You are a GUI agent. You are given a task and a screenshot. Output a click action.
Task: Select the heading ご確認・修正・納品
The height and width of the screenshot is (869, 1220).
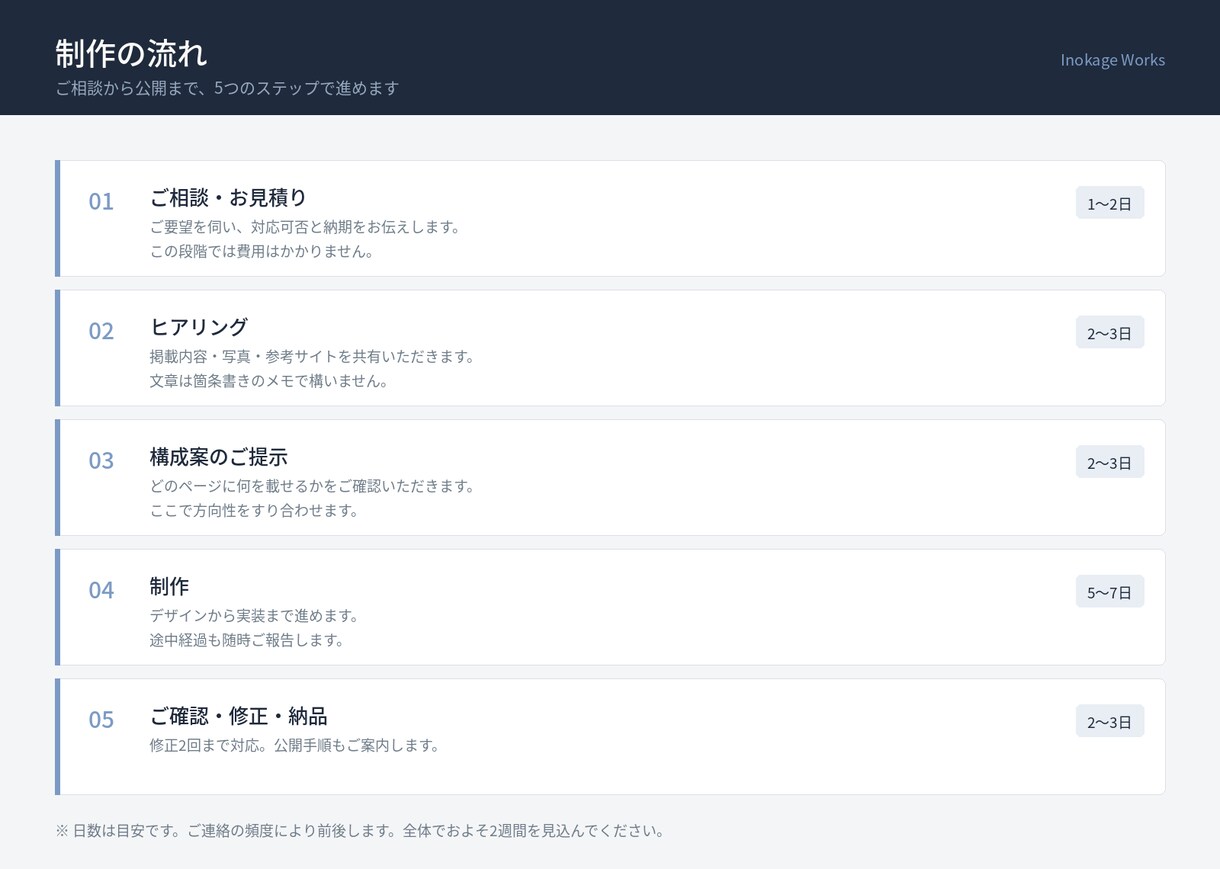coord(238,716)
